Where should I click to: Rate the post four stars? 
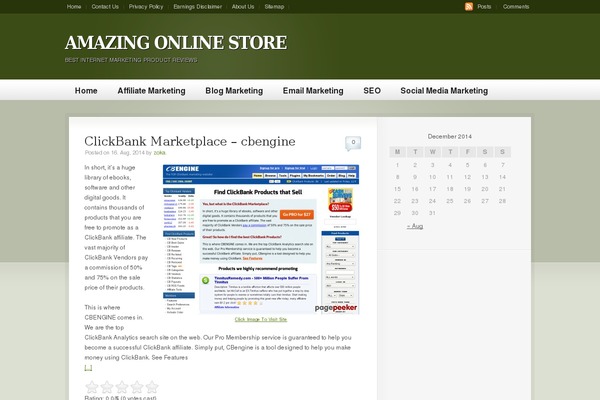point(137,387)
